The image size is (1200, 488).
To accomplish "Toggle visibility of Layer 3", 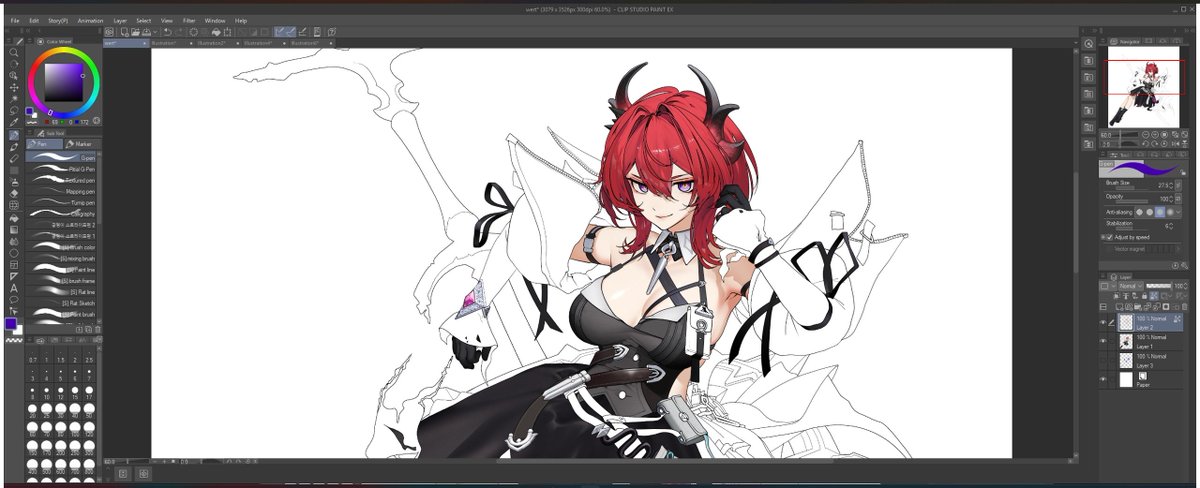I will (x=1103, y=360).
